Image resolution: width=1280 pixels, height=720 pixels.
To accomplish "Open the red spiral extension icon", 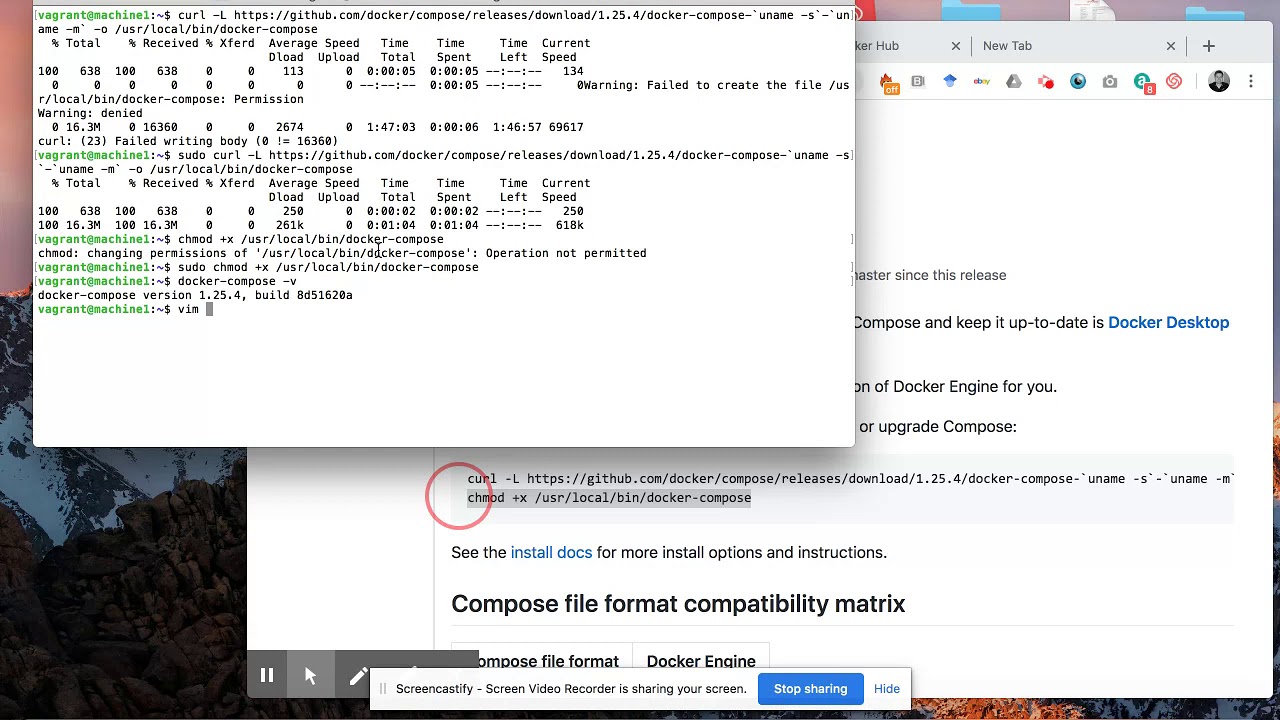I will (1174, 82).
